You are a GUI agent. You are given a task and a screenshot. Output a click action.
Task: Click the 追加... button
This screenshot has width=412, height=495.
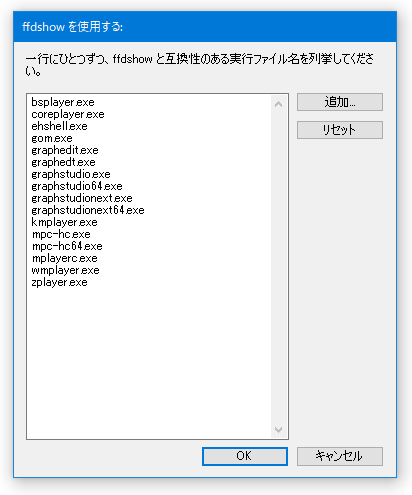340,102
